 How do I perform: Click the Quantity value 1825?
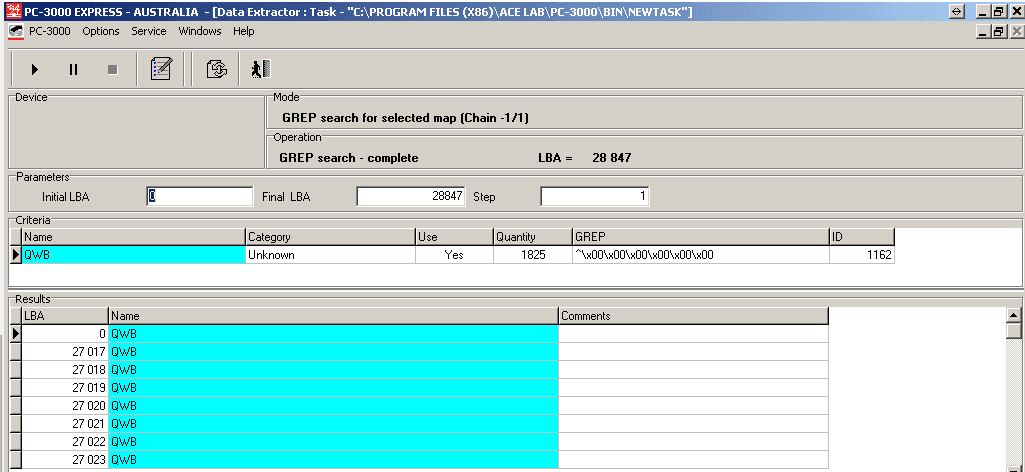(533, 255)
